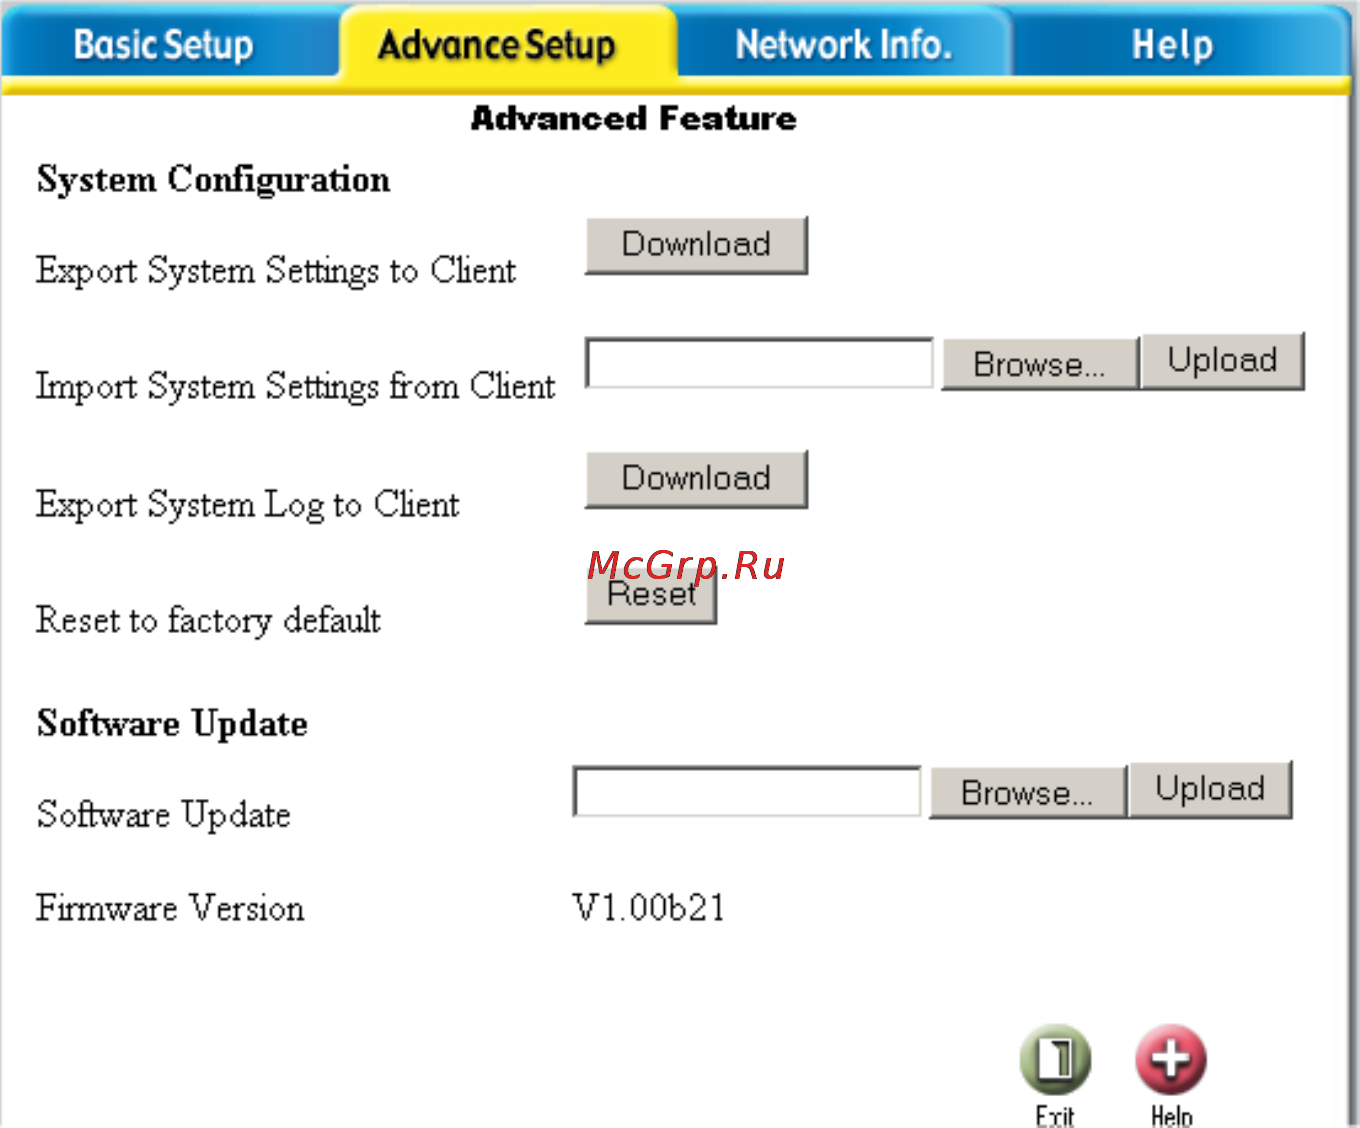Click 'Import System Settings from Client' label

coord(295,387)
